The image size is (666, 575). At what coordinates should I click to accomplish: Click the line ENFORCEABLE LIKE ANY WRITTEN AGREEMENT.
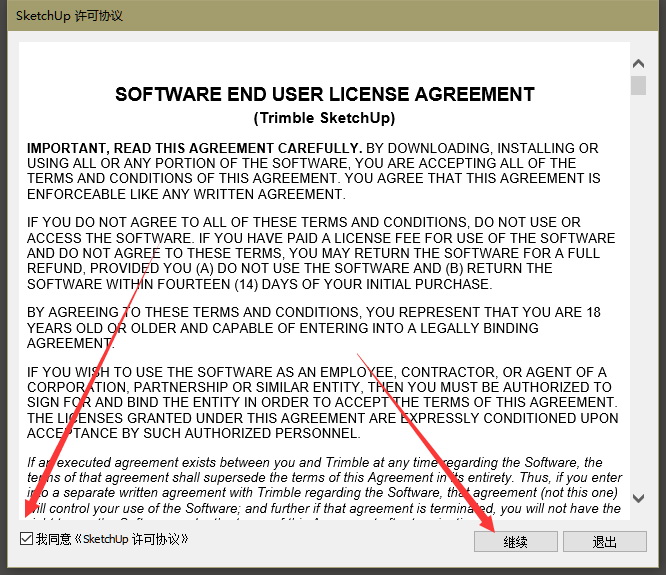coord(186,194)
